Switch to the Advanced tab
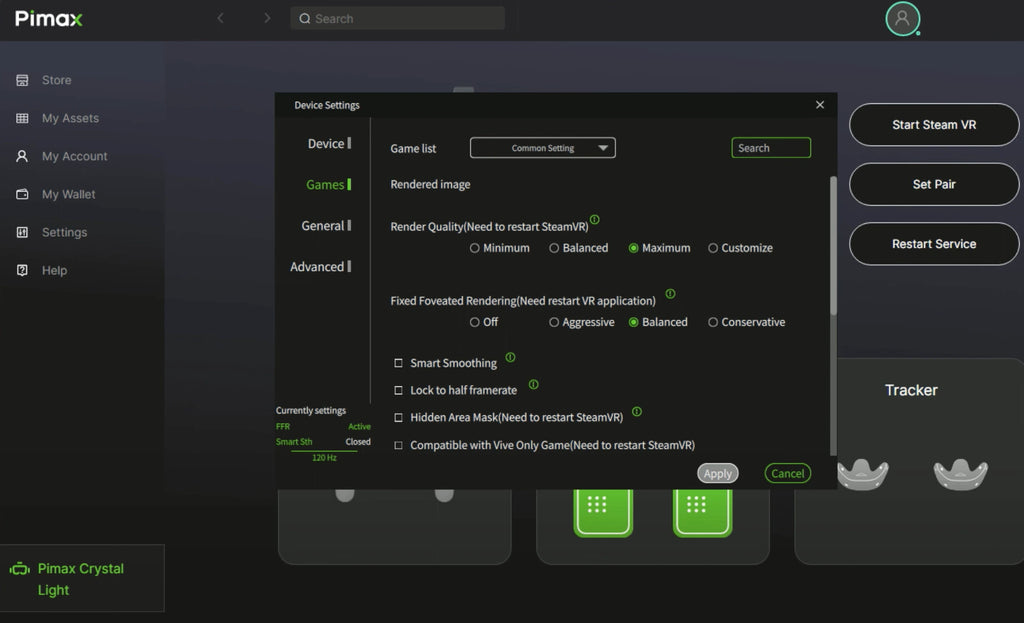 click(321, 267)
